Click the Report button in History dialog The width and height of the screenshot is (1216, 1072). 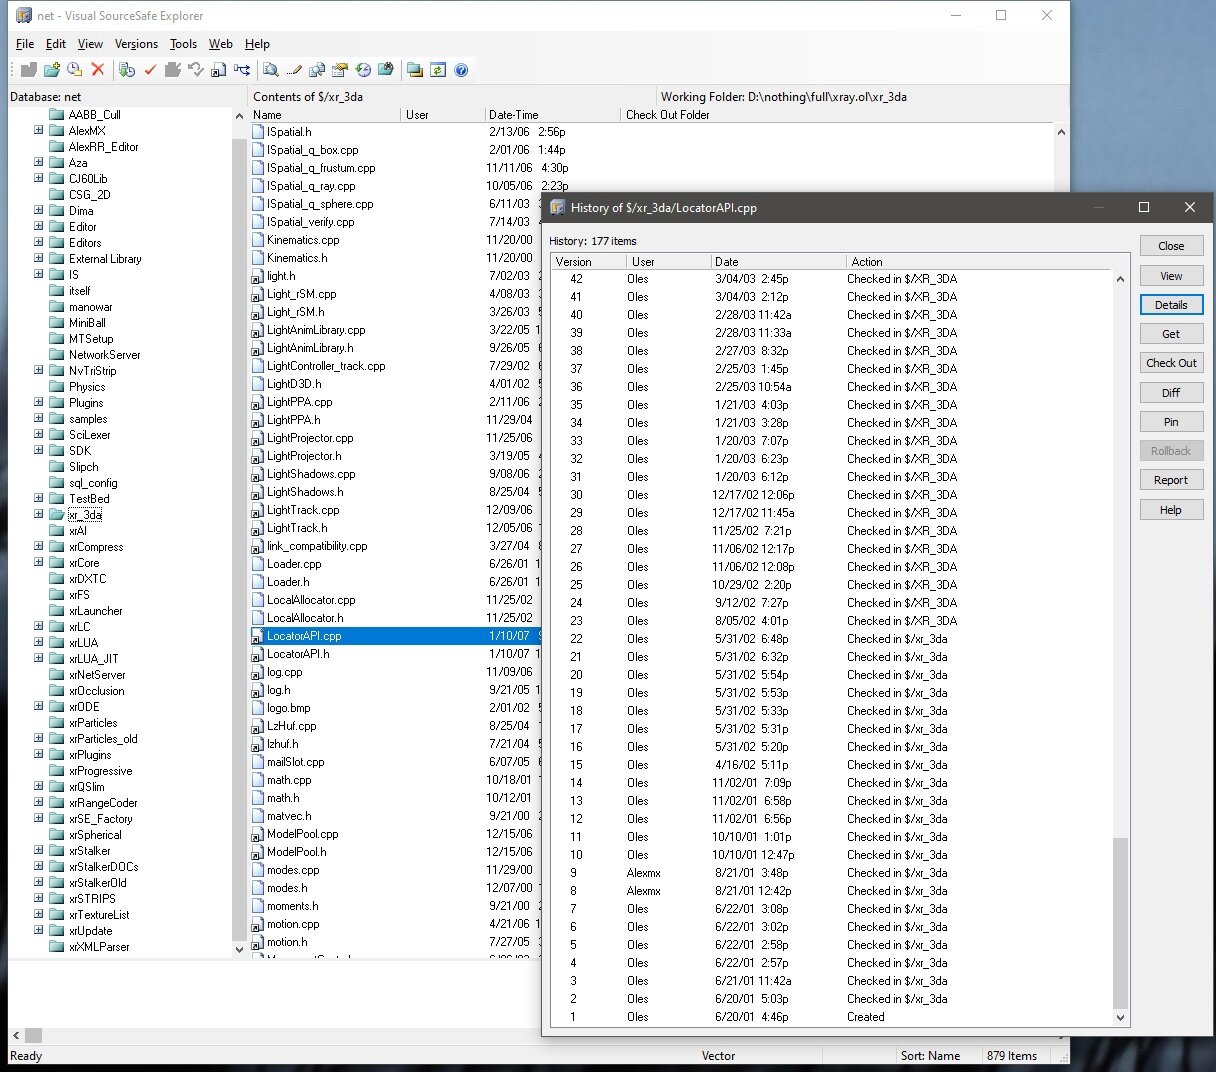[1171, 480]
